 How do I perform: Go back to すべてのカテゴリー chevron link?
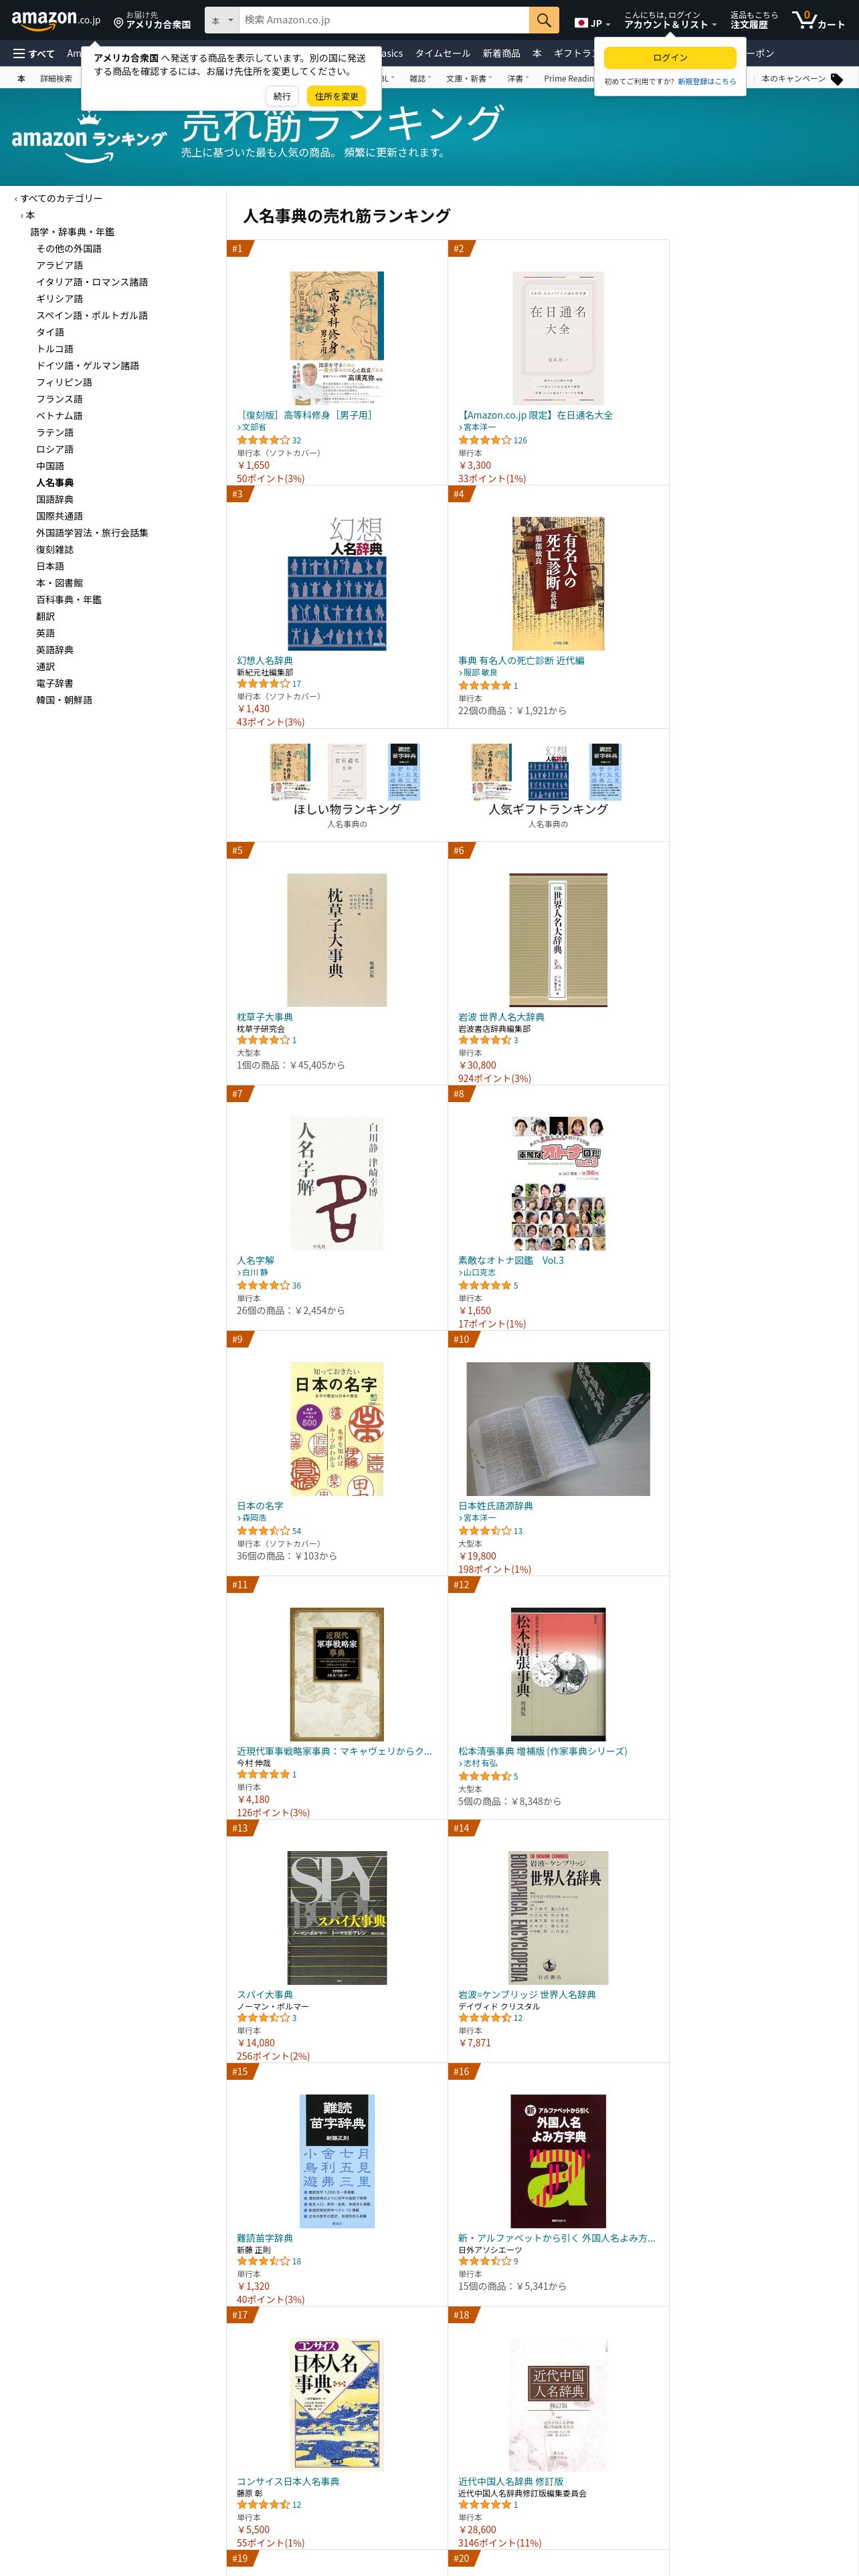(58, 198)
